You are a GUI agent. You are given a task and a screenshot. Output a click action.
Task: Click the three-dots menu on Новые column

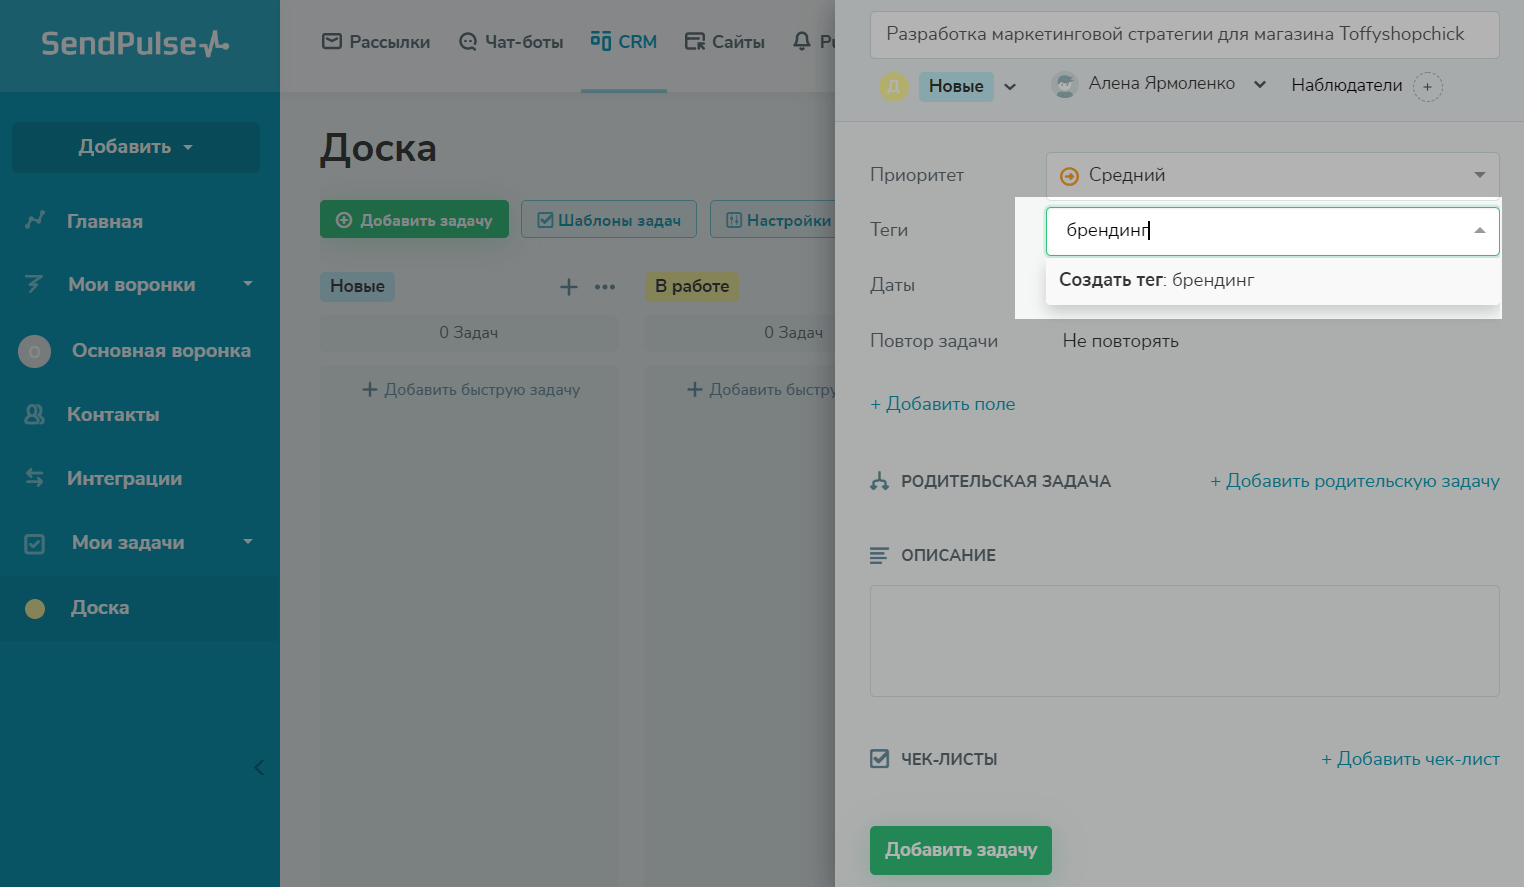pyautogui.click(x=605, y=287)
